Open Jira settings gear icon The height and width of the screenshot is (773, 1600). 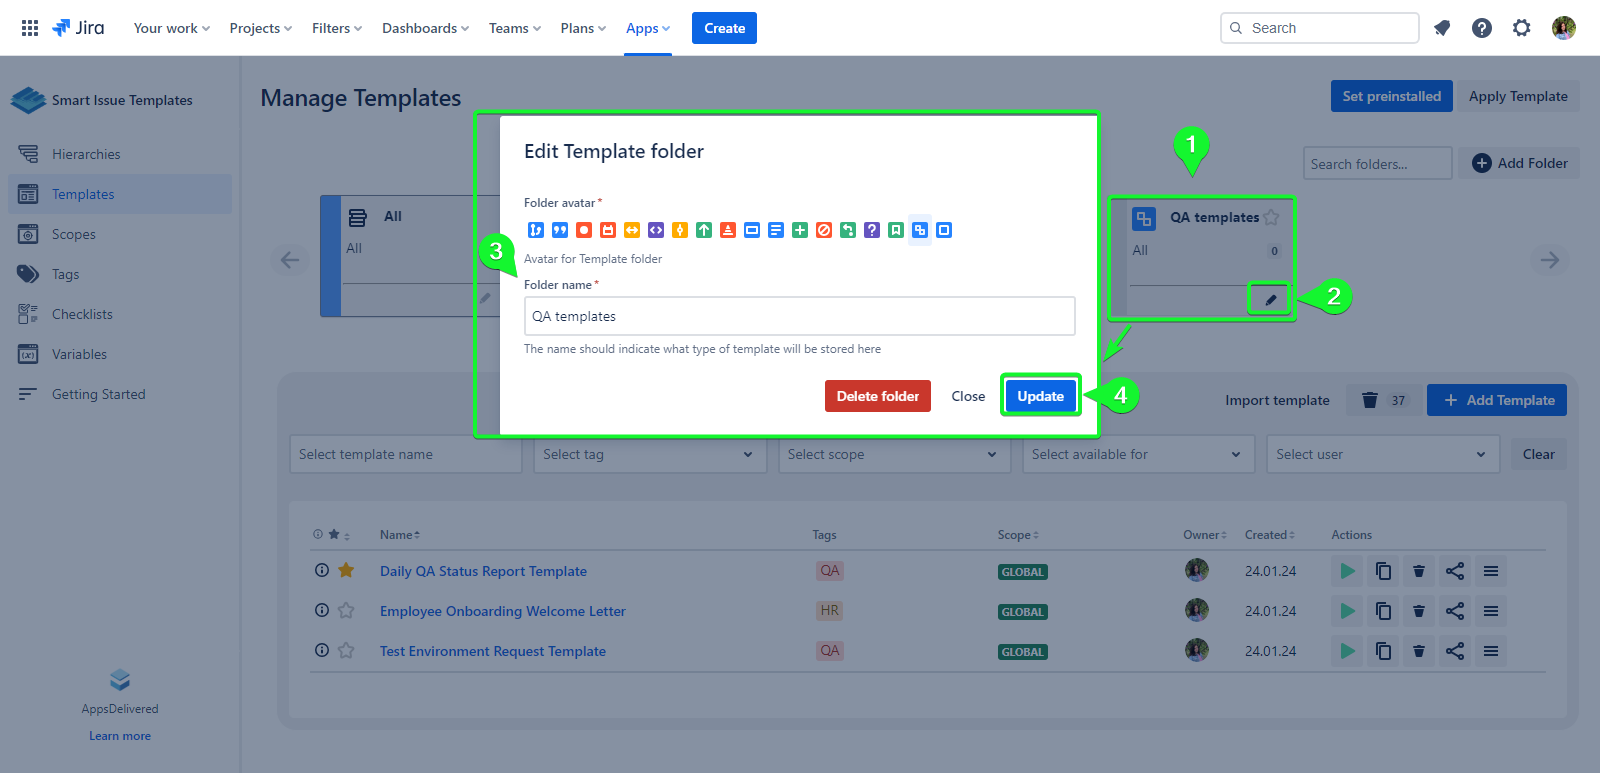(x=1521, y=28)
